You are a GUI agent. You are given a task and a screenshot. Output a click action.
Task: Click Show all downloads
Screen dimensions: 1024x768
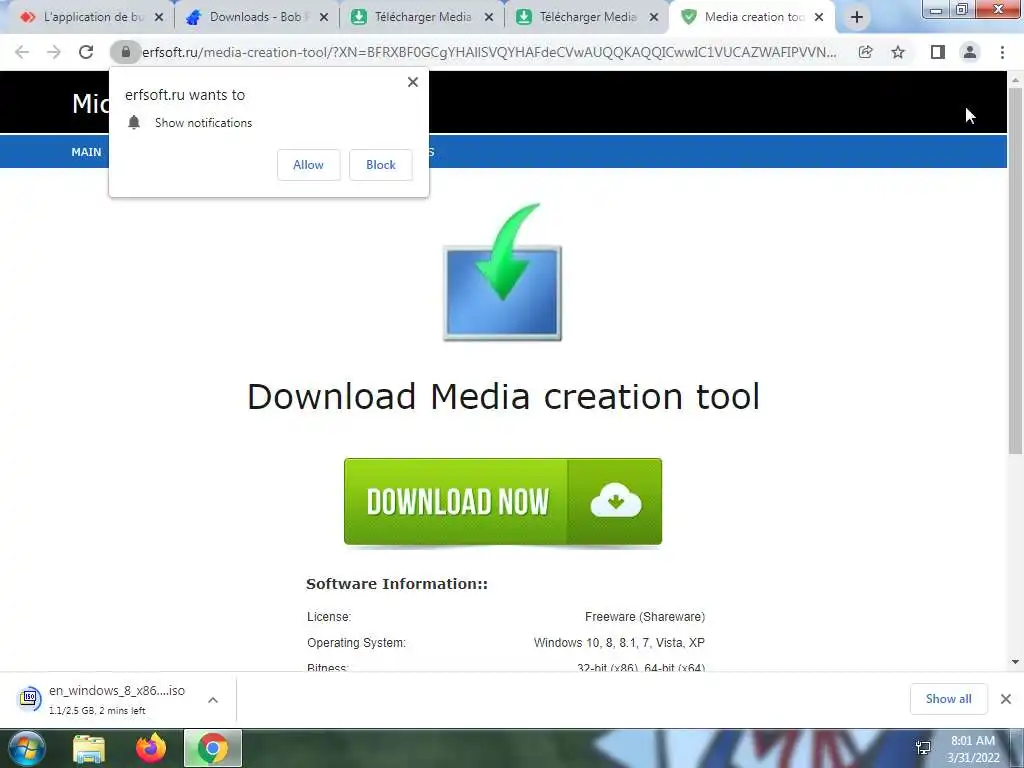(x=948, y=699)
